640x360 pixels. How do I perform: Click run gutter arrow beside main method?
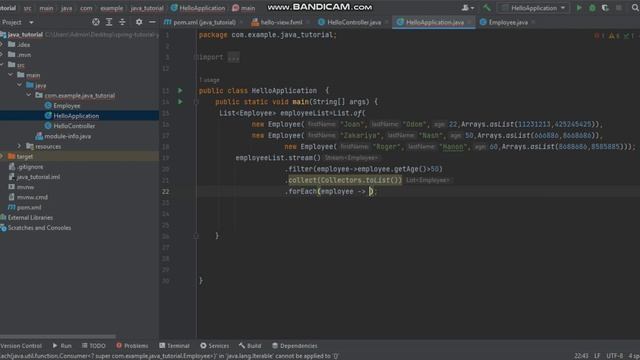click(x=180, y=102)
